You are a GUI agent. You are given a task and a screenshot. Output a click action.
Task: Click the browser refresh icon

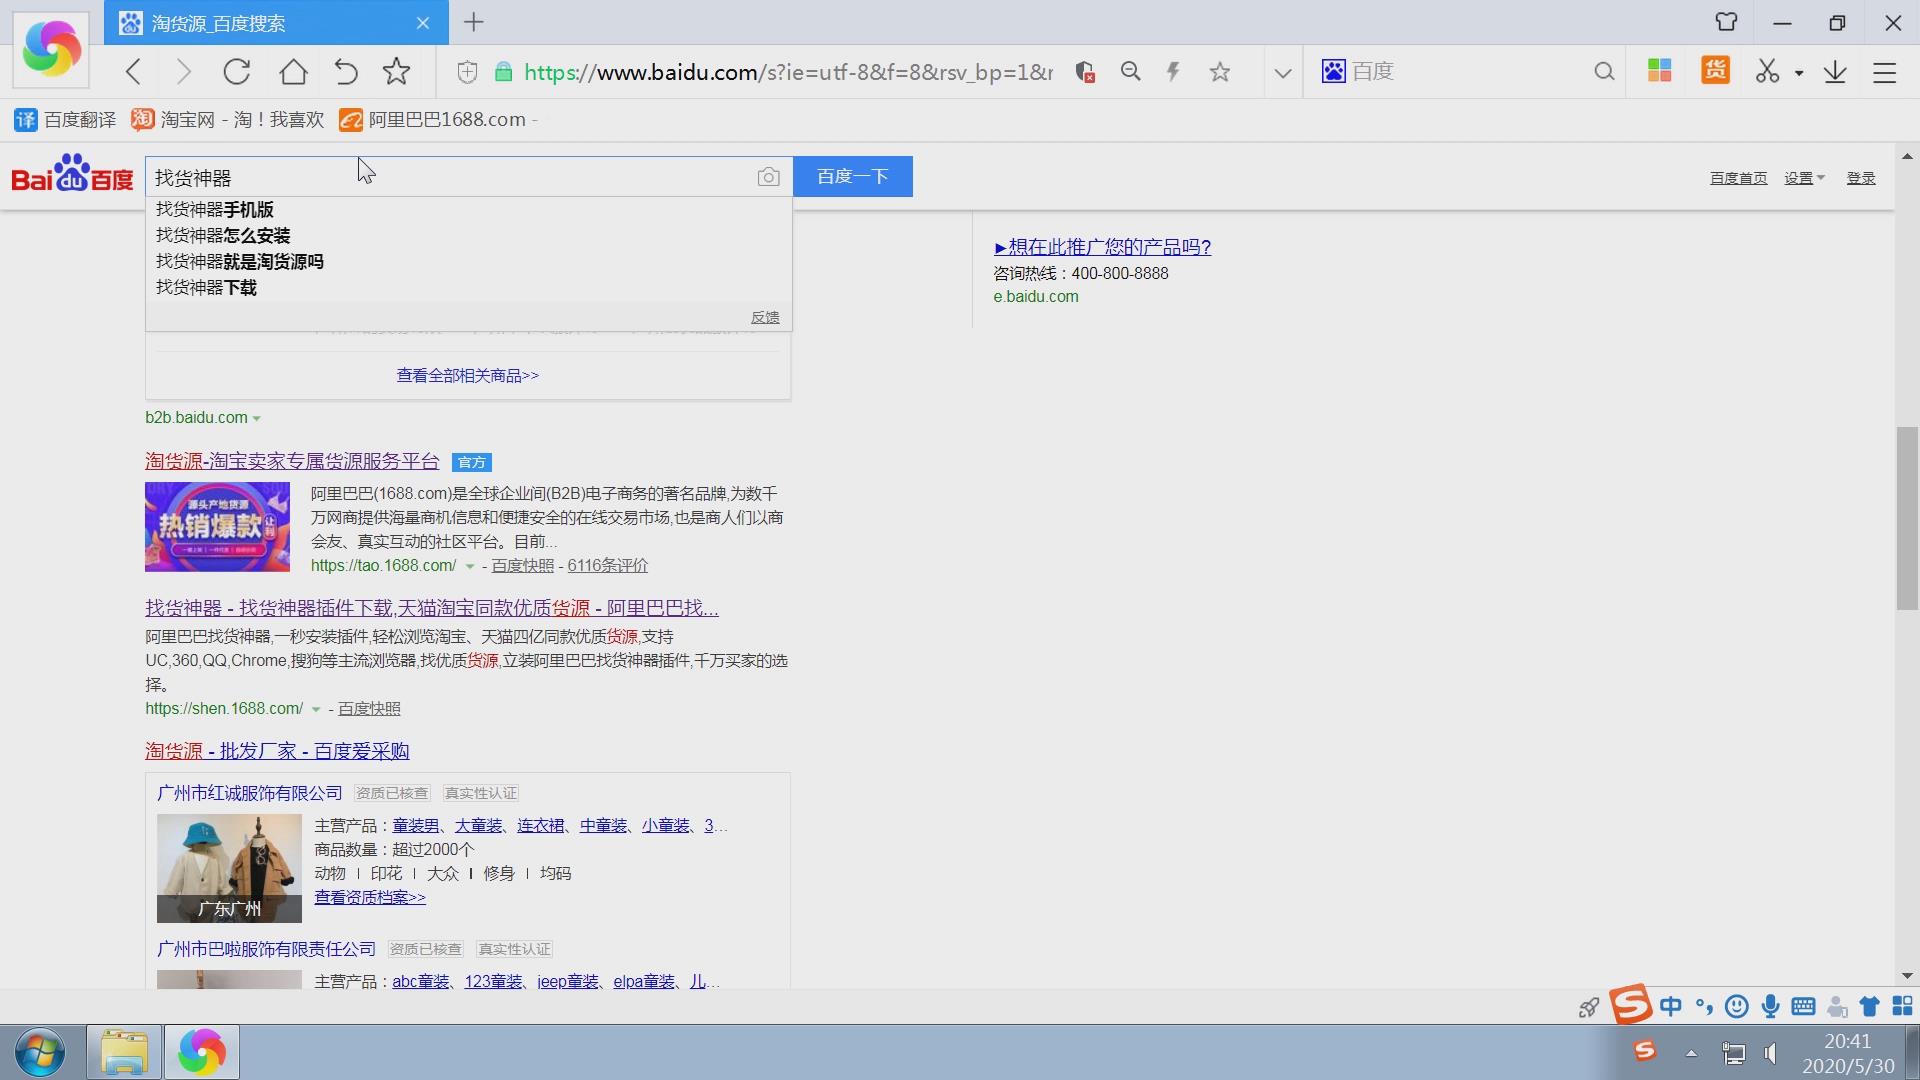click(x=237, y=72)
